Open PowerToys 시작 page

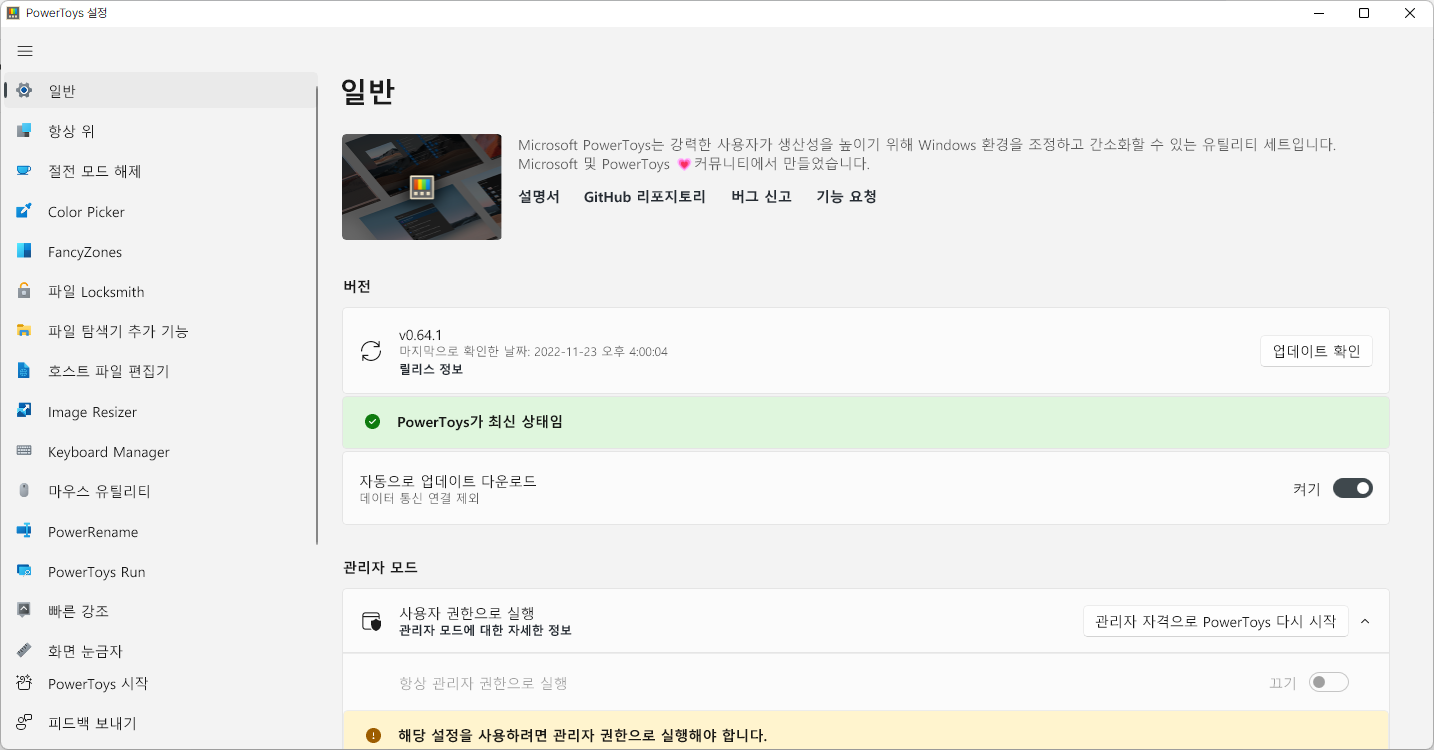[x=161, y=683]
